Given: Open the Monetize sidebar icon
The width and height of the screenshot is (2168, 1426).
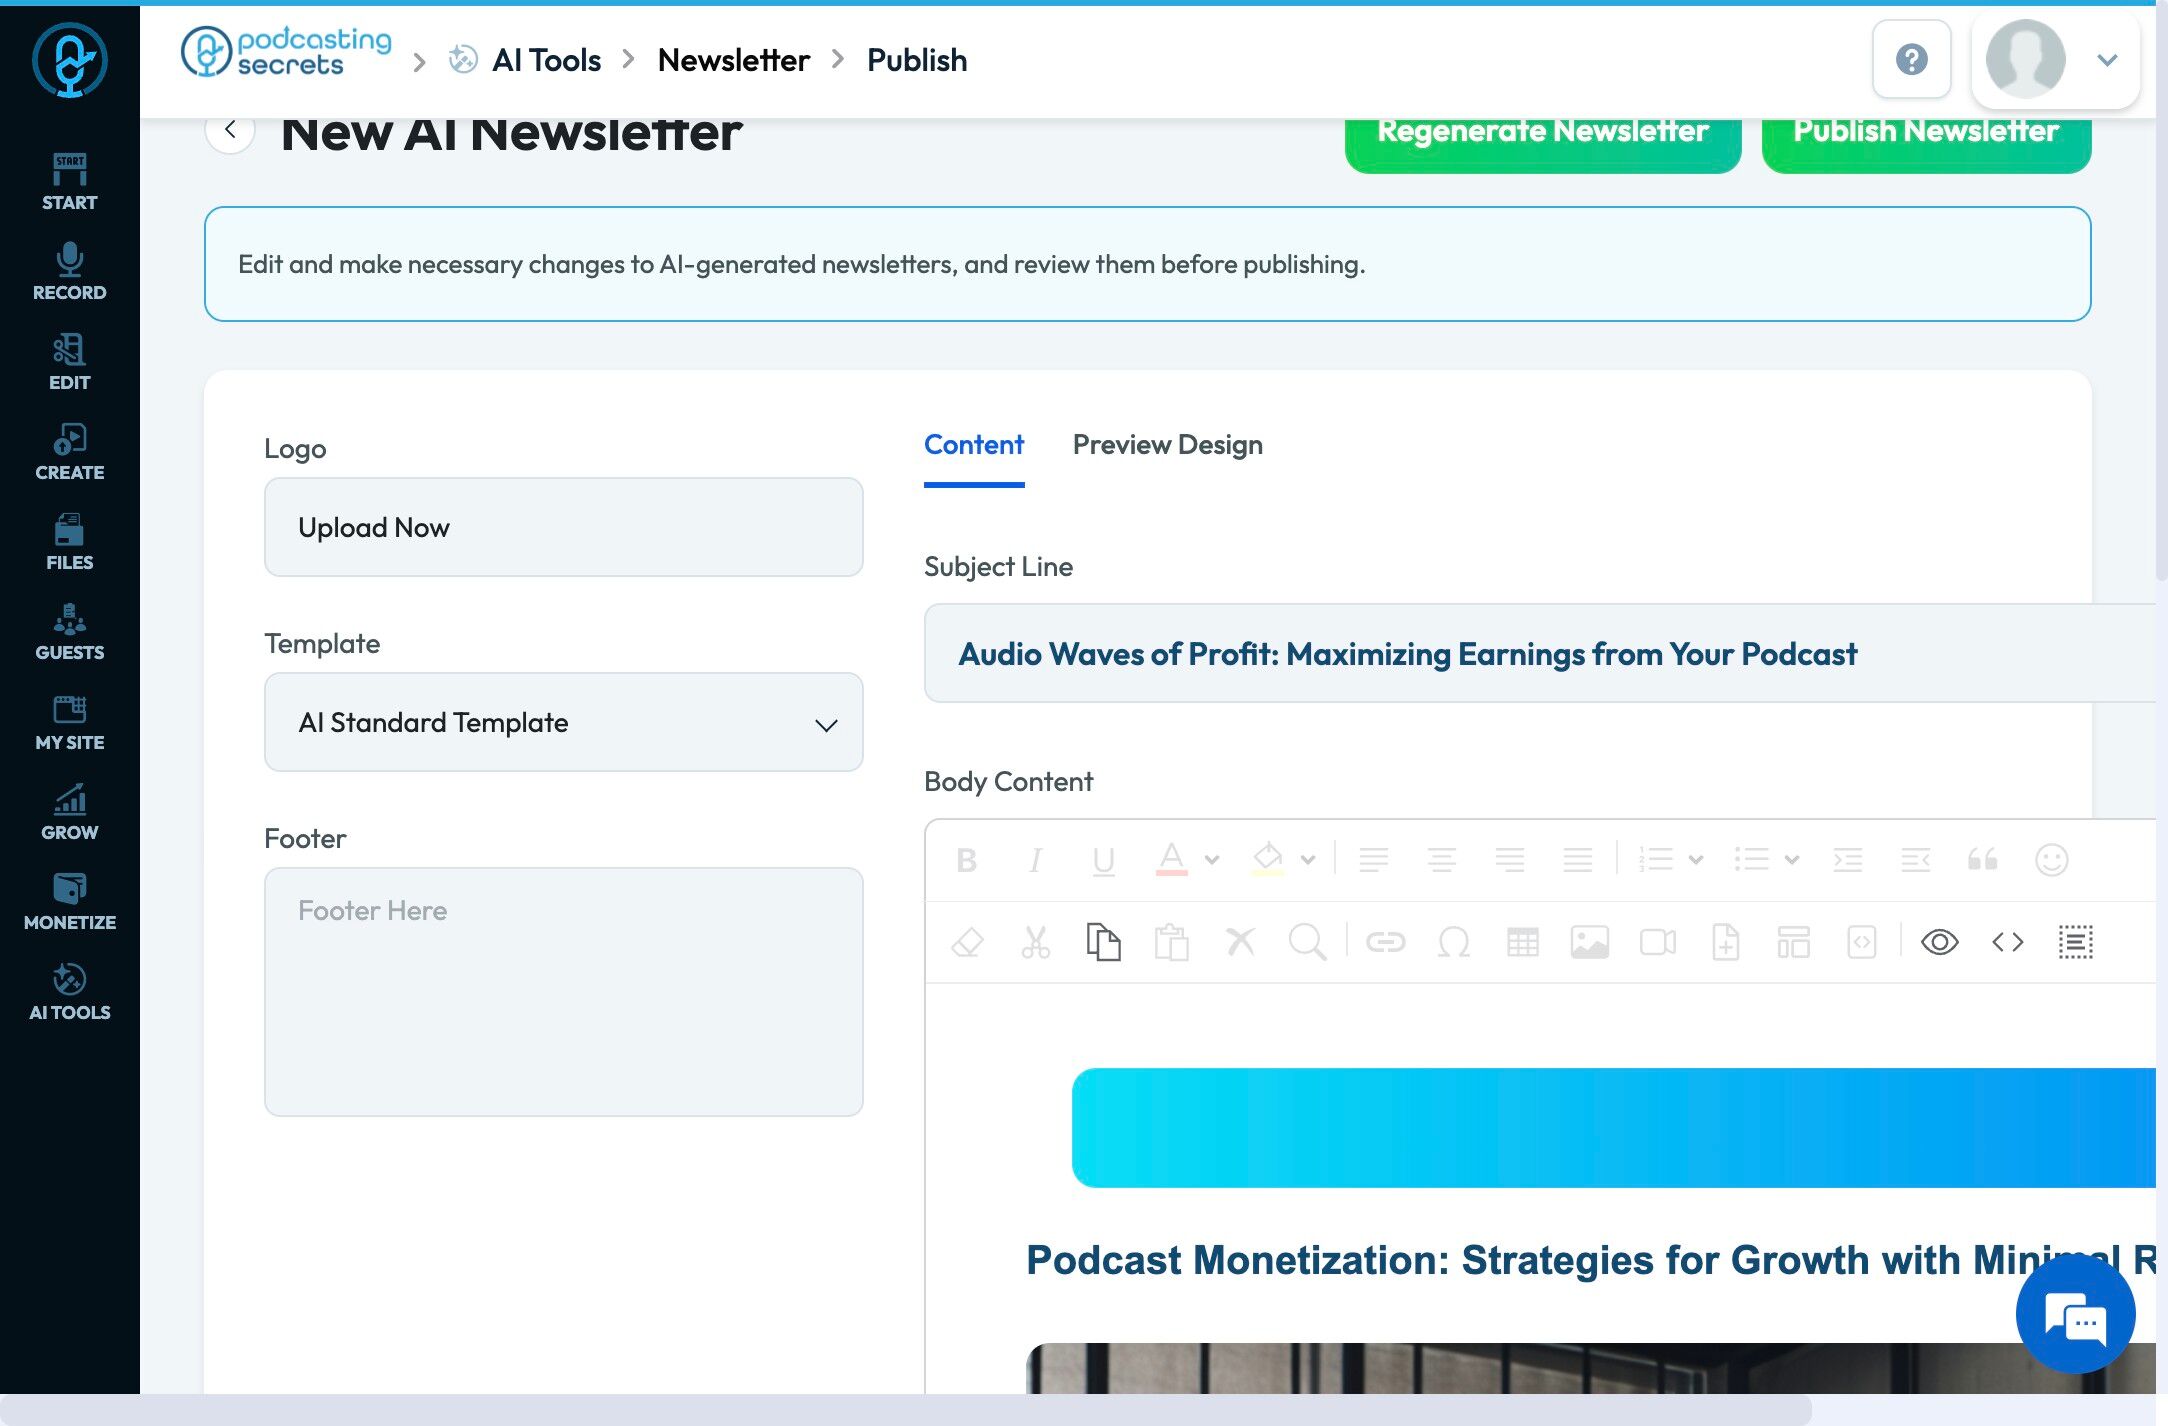Looking at the screenshot, I should pos(69,901).
